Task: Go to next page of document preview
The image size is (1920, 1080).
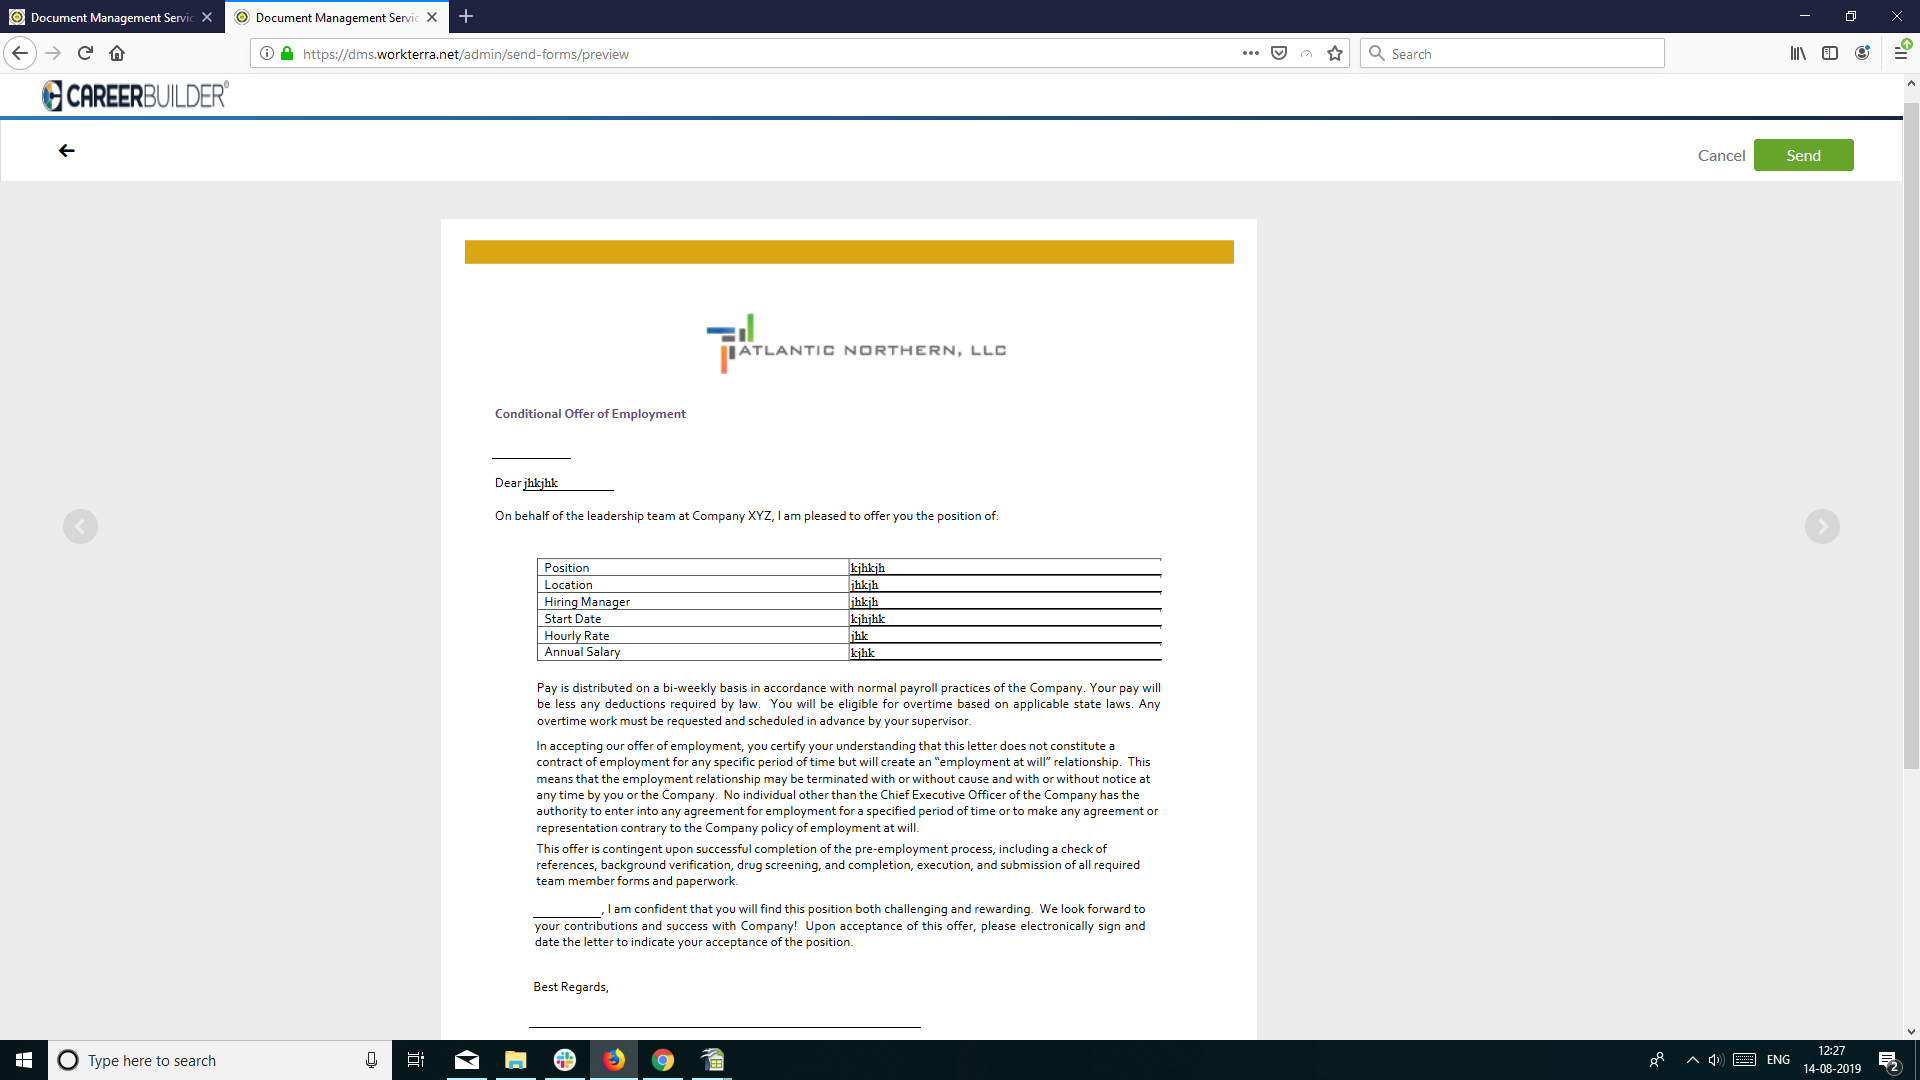Action: pyautogui.click(x=1822, y=527)
